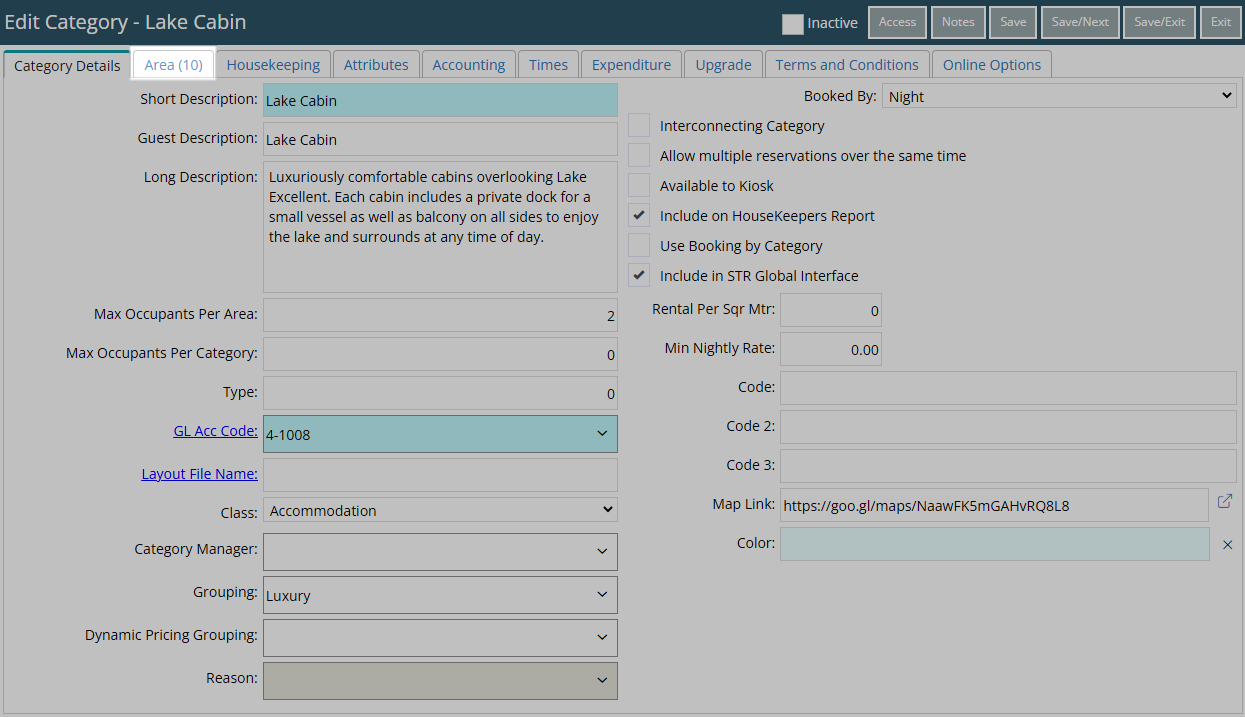Pick a color in the Color swatch field
This screenshot has height=717, width=1245.
click(x=994, y=544)
